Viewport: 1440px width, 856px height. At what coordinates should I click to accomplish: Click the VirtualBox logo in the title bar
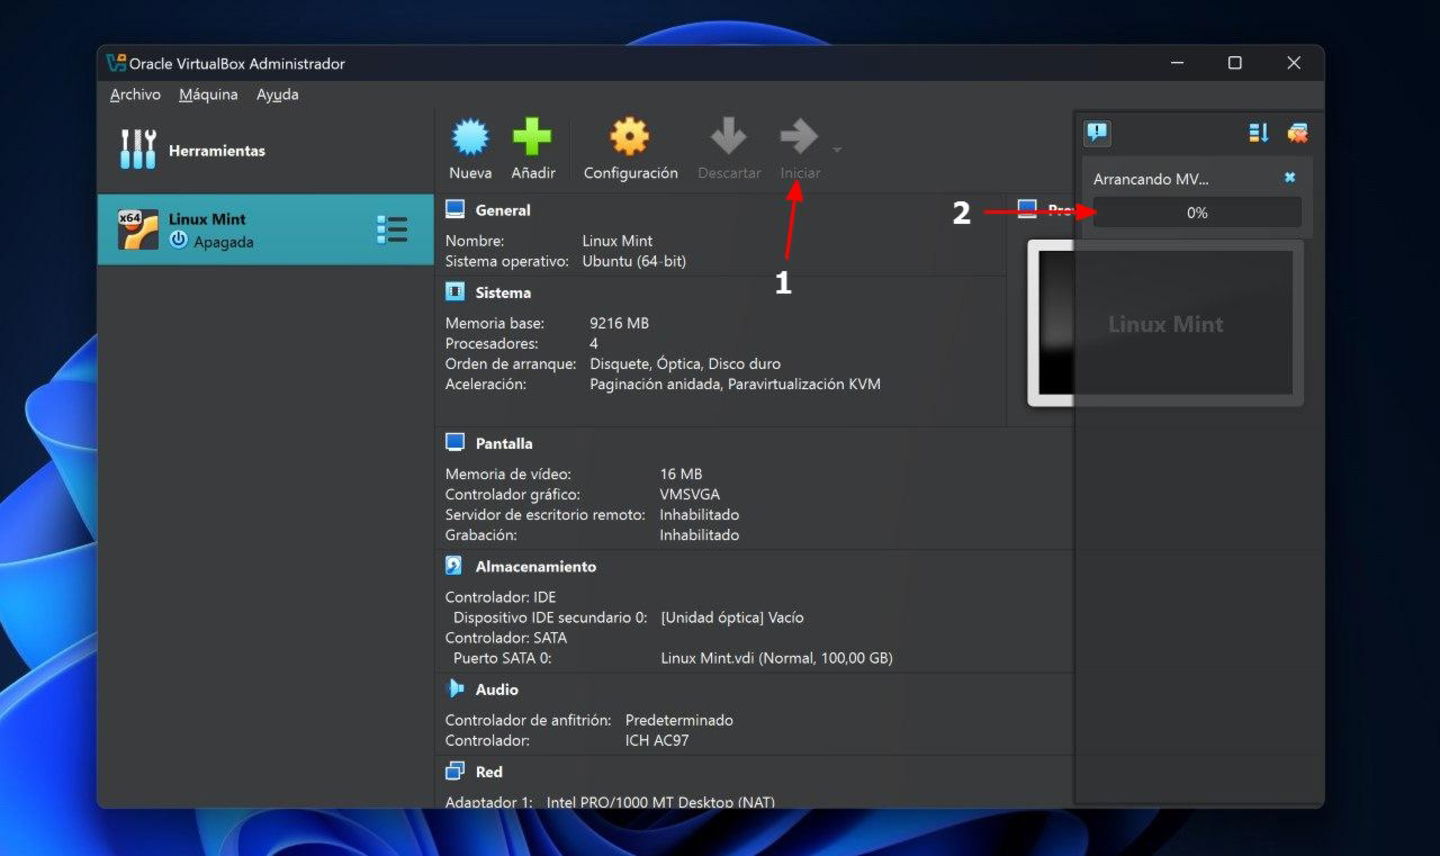[117, 63]
